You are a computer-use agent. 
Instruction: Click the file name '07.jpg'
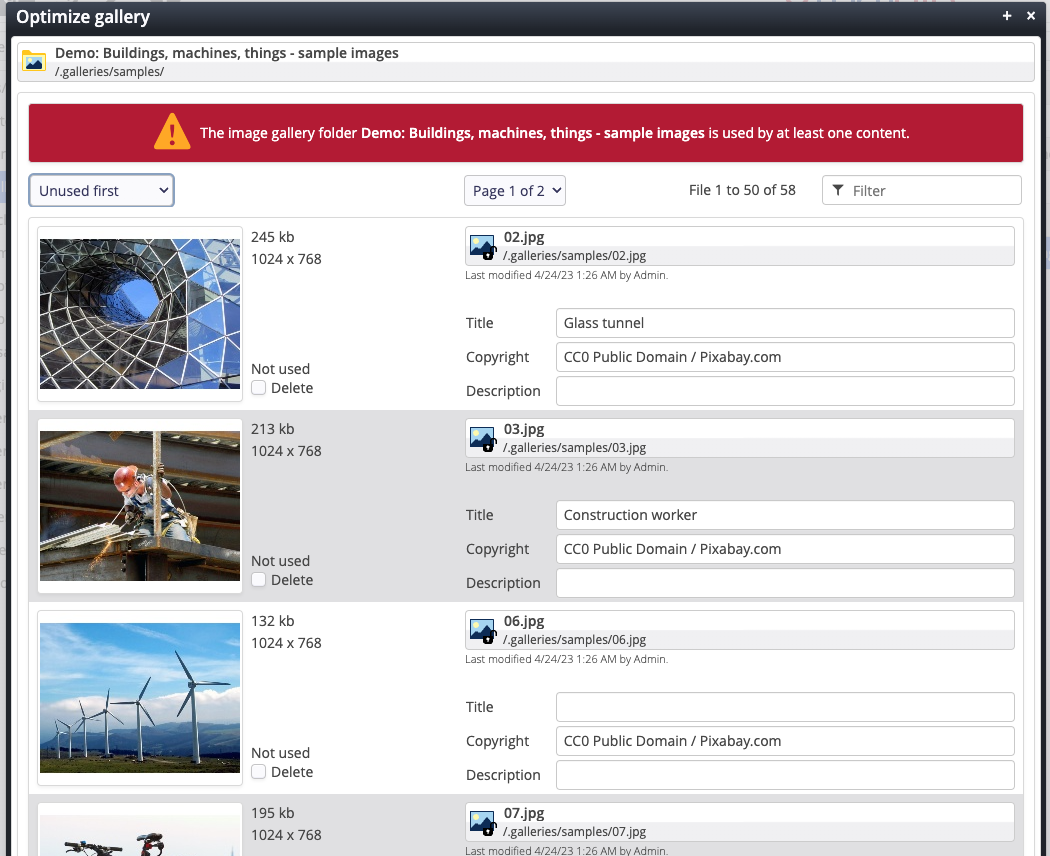(524, 813)
